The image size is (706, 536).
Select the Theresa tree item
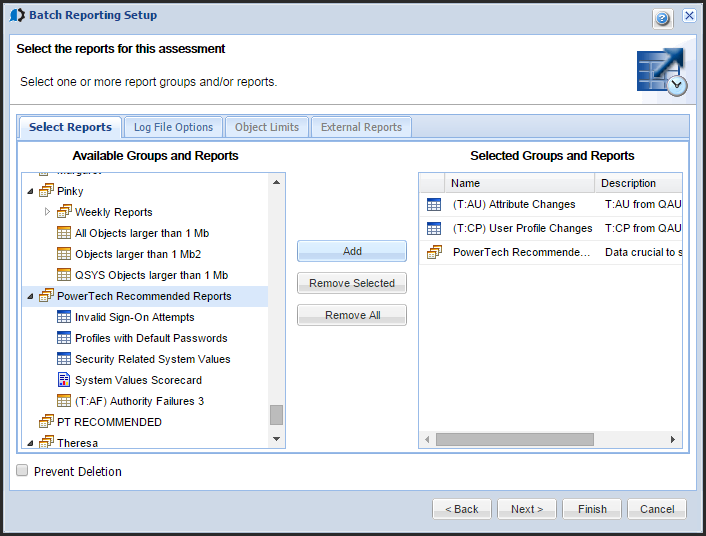(77, 443)
